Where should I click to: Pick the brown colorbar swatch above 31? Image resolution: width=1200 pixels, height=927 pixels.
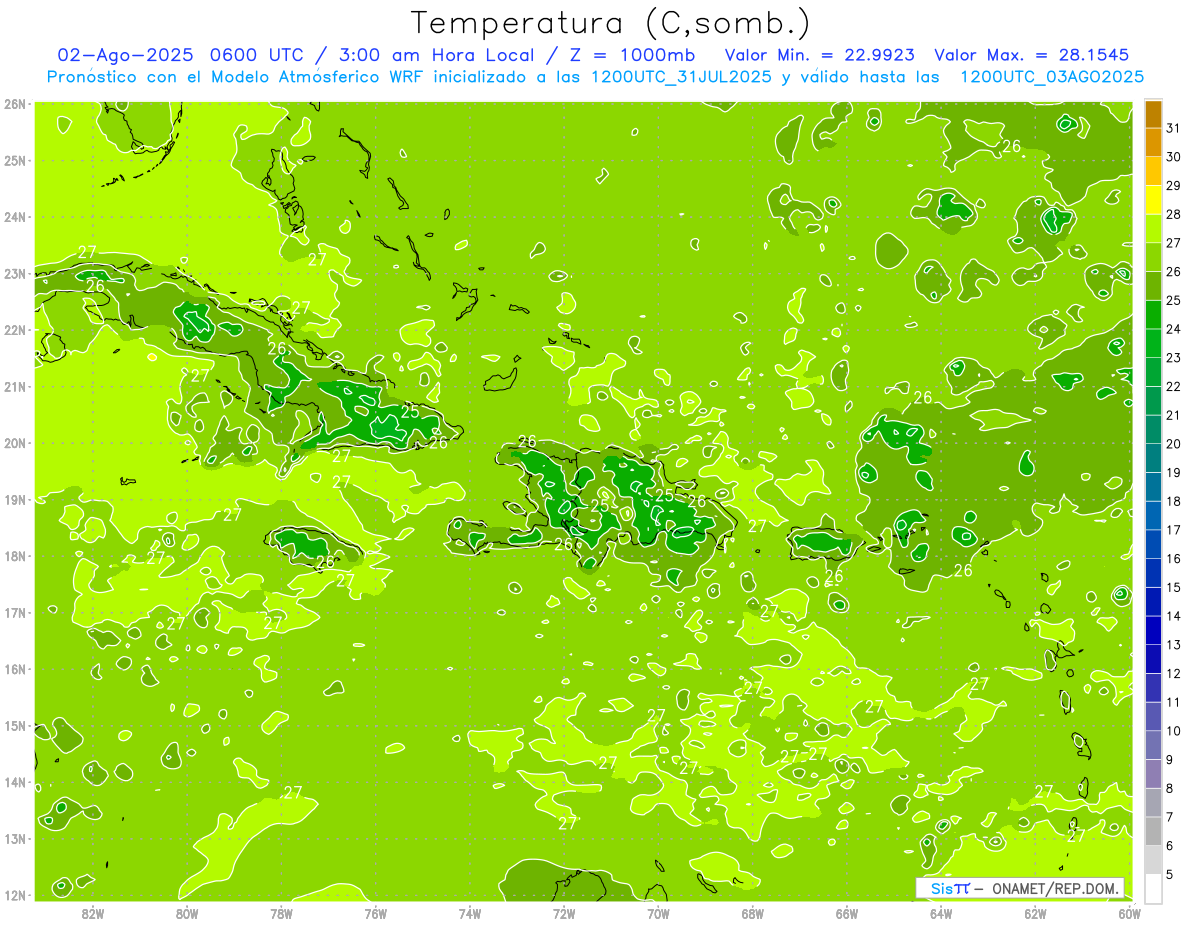click(x=1153, y=114)
